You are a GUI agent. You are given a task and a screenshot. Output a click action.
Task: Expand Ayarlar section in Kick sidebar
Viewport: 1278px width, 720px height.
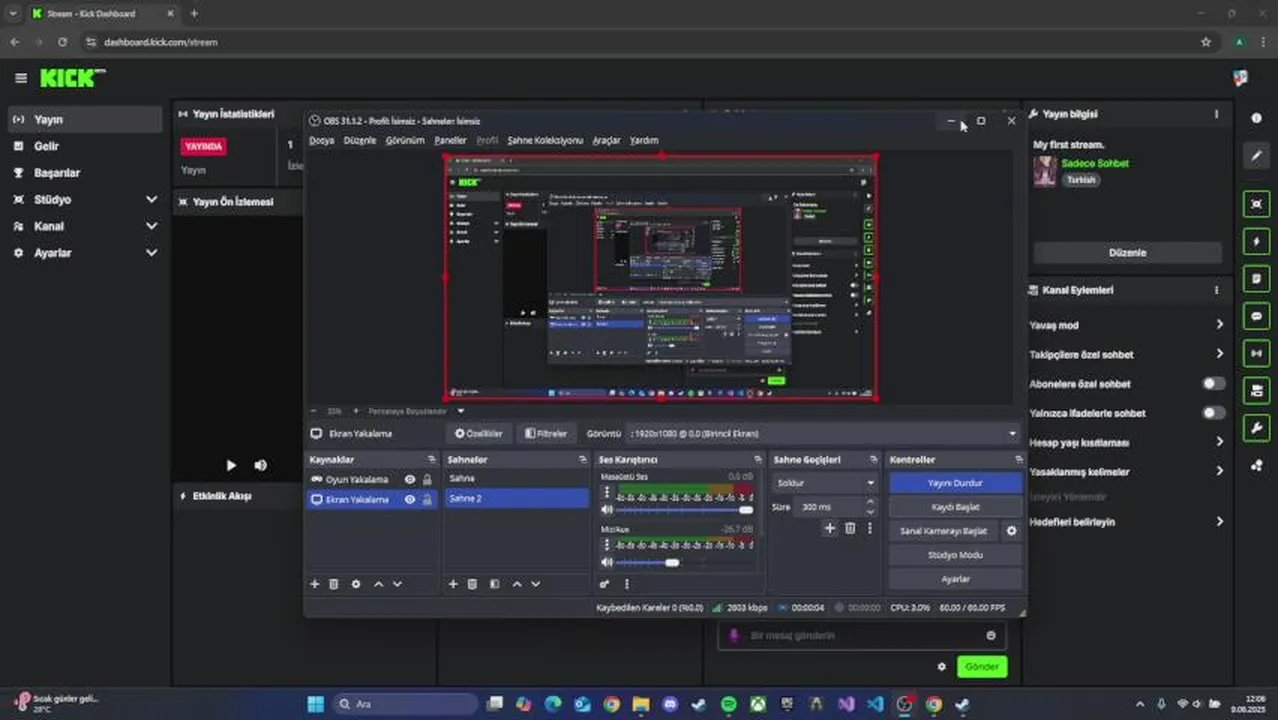(x=151, y=253)
